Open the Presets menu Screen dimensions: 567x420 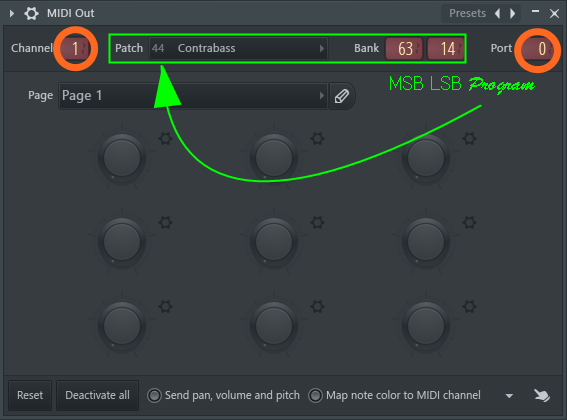pos(467,13)
